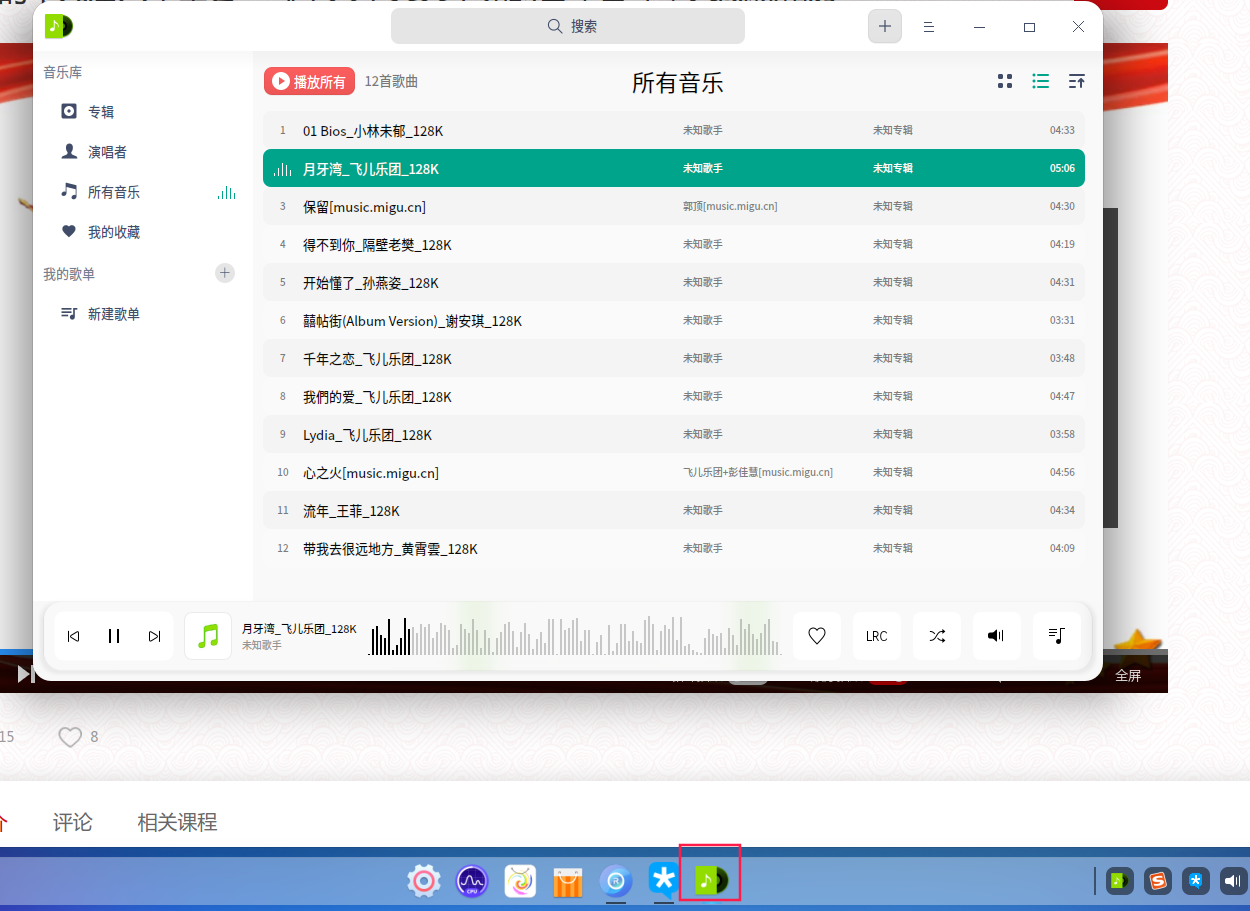Open the Sogou input method tray icon
Viewport: 1250px width, 911px height.
[x=1158, y=881]
